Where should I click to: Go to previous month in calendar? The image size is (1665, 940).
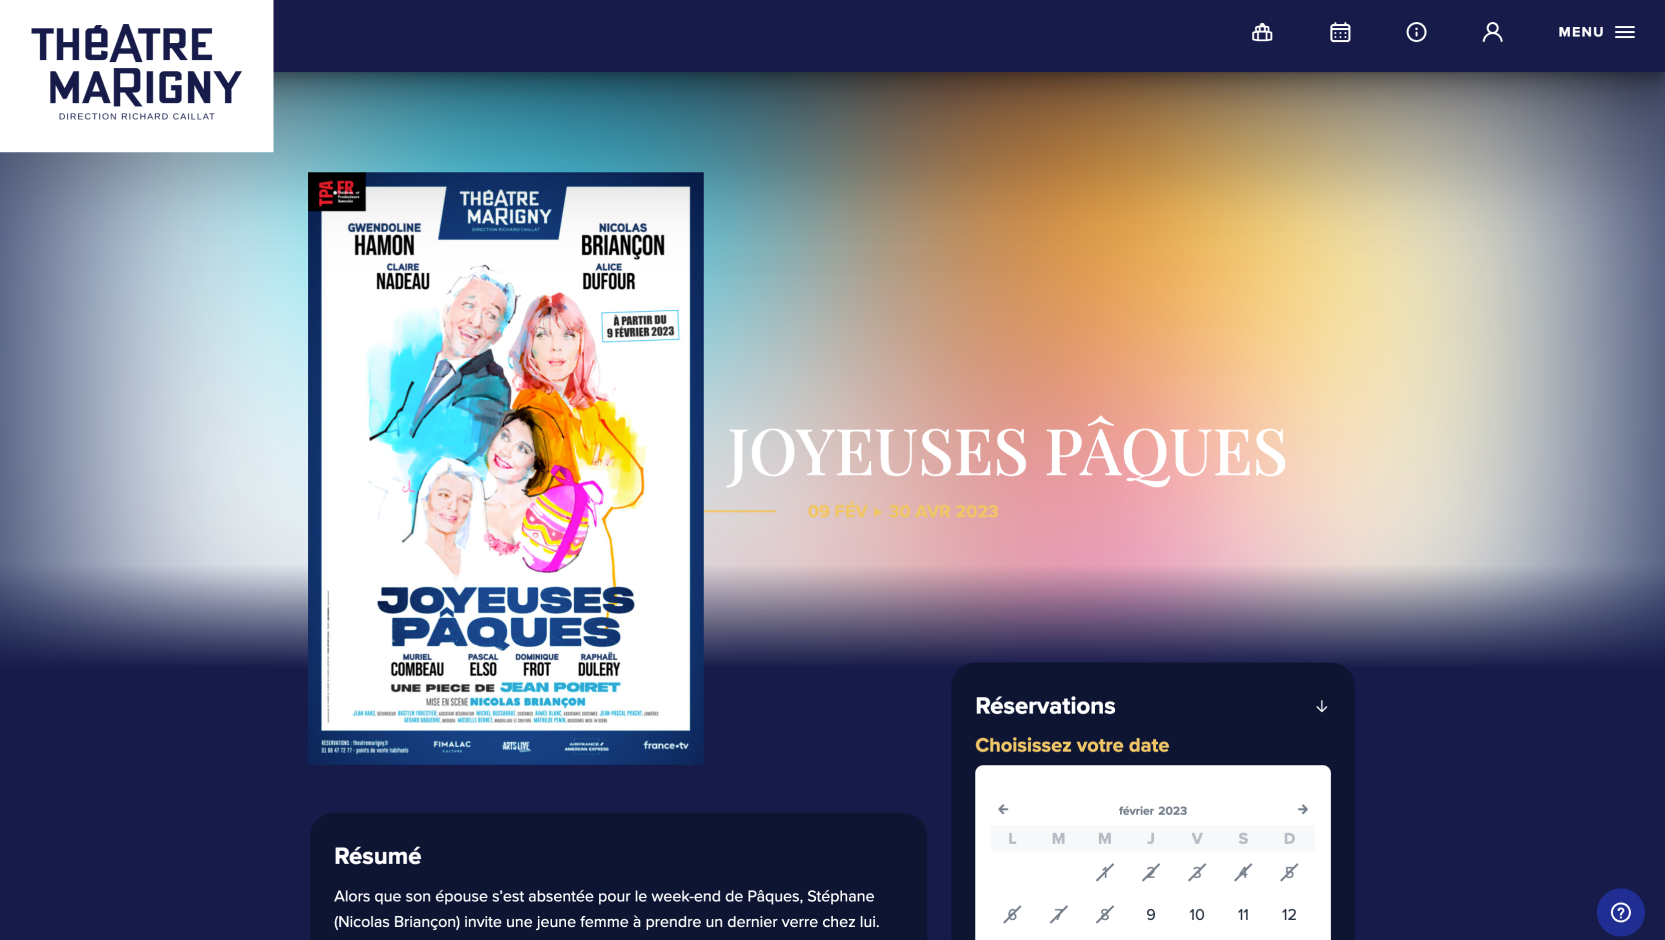click(1003, 809)
